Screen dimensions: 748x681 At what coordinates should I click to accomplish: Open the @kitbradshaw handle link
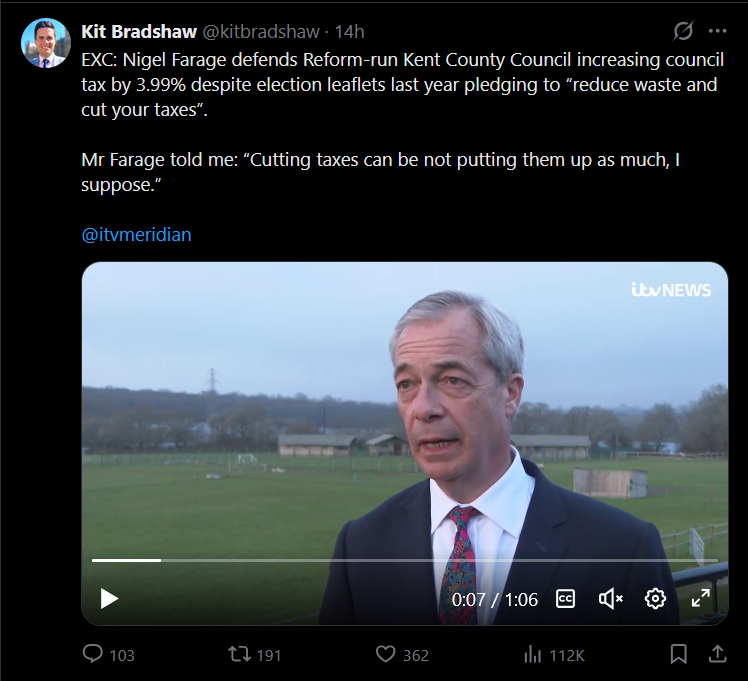tap(260, 32)
